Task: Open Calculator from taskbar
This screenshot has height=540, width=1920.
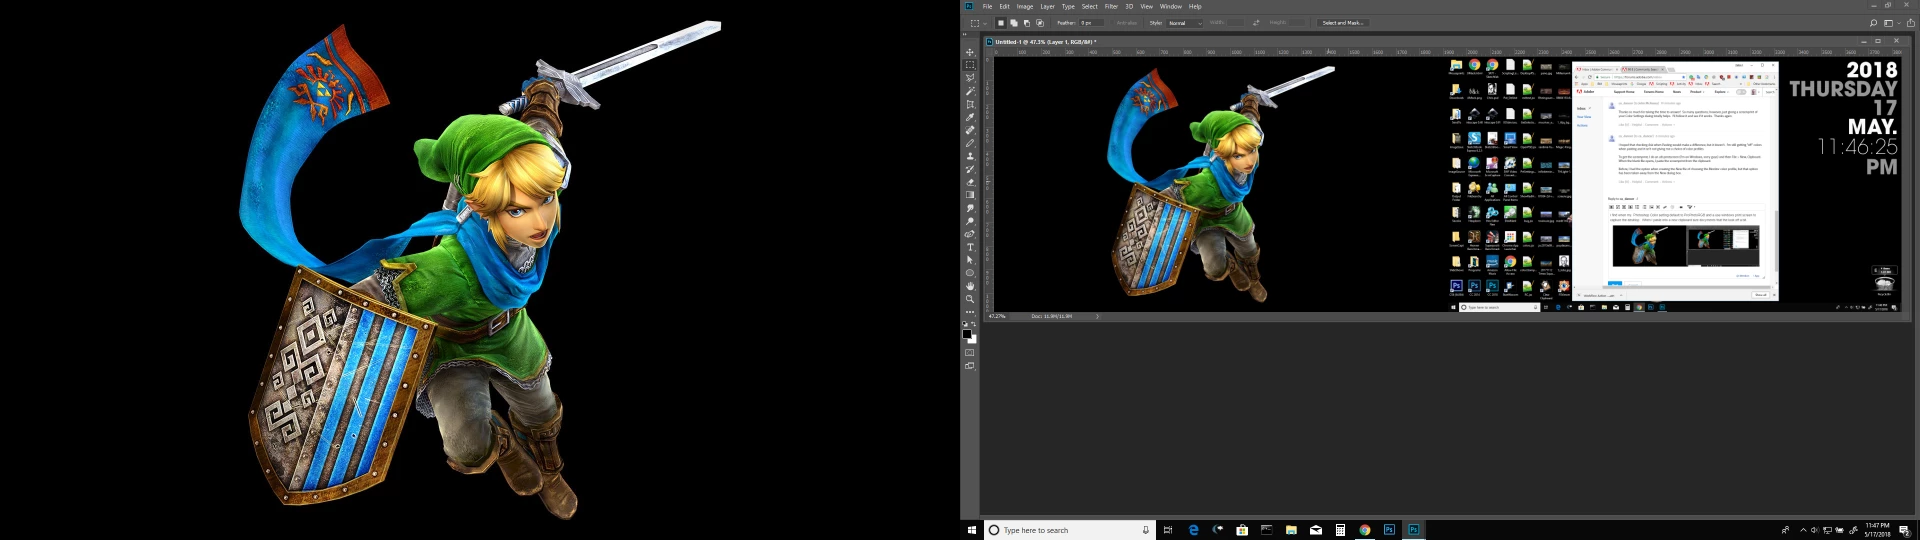Action: click(x=1340, y=530)
